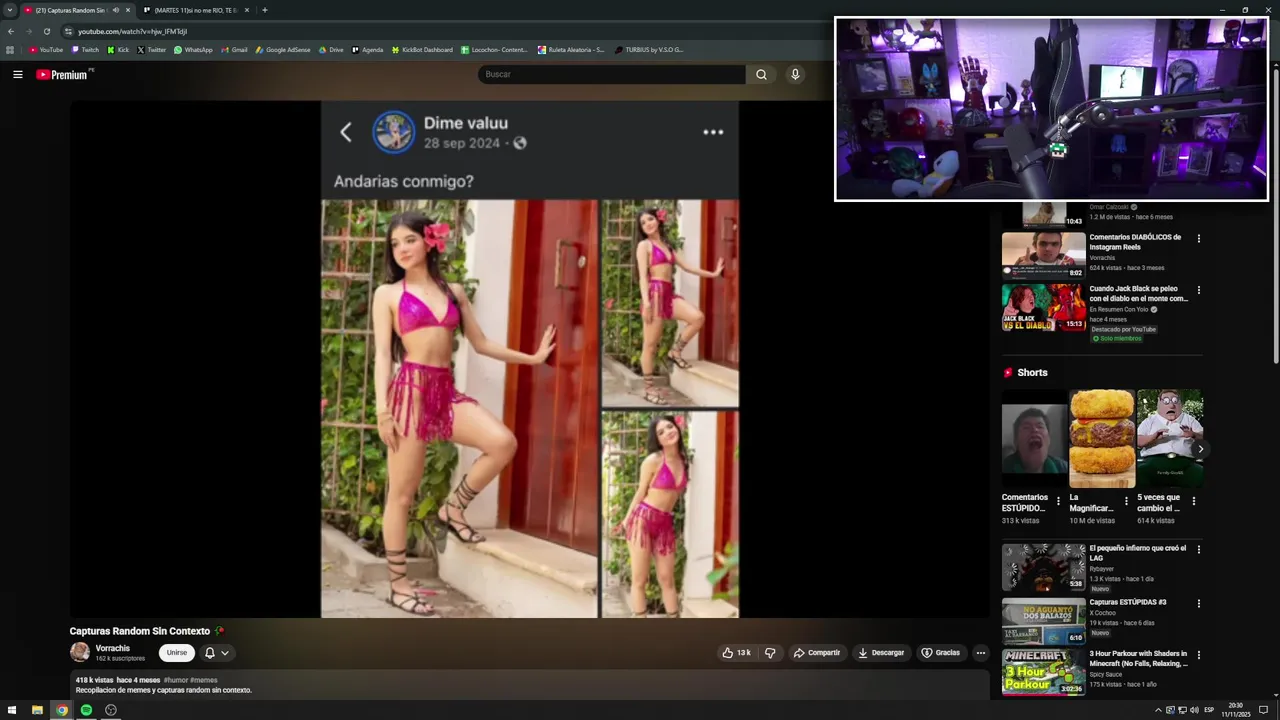The width and height of the screenshot is (1280, 720).
Task: Go to YouTube Premium home logo
Action: pyautogui.click(x=64, y=74)
